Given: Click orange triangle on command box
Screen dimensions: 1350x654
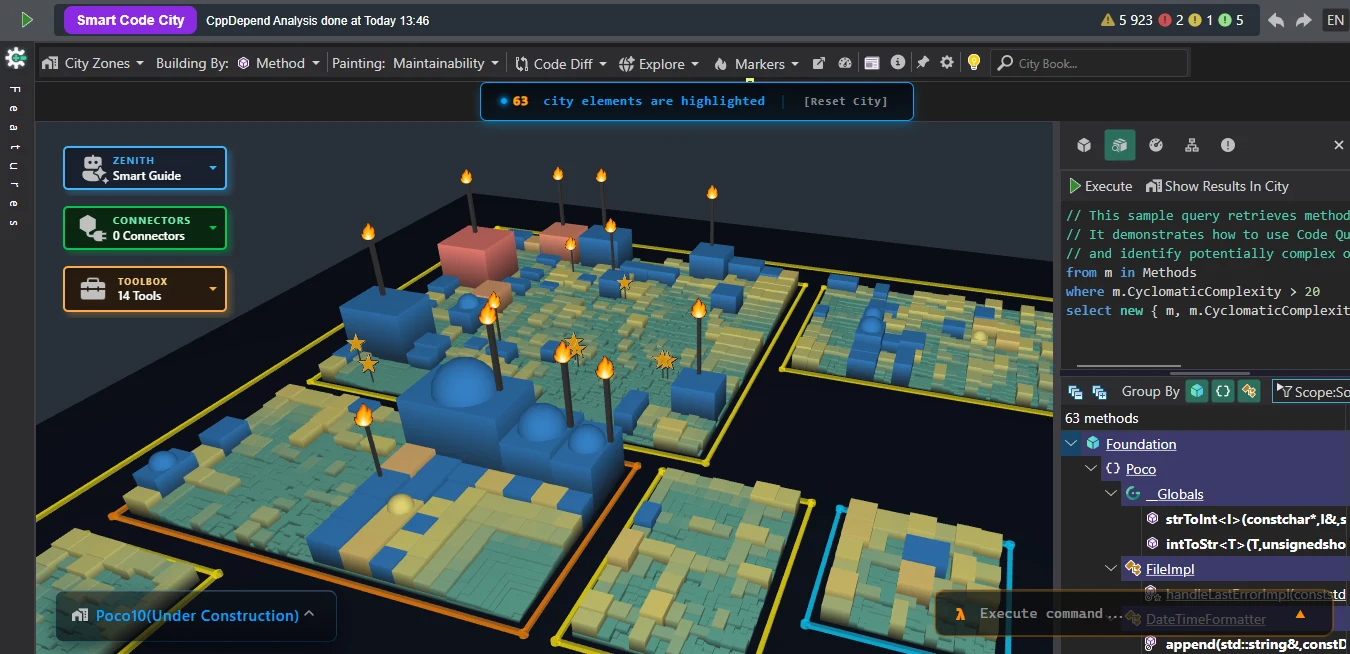Looking at the screenshot, I should tap(1300, 615).
